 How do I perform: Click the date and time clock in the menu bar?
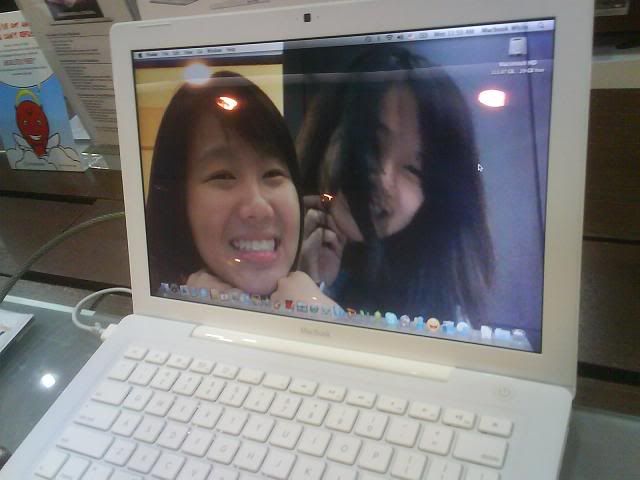click(454, 32)
